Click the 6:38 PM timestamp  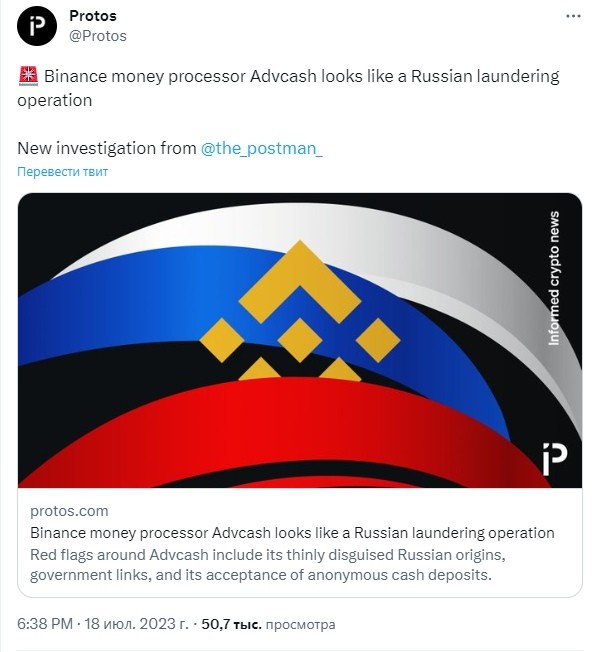click(x=45, y=624)
